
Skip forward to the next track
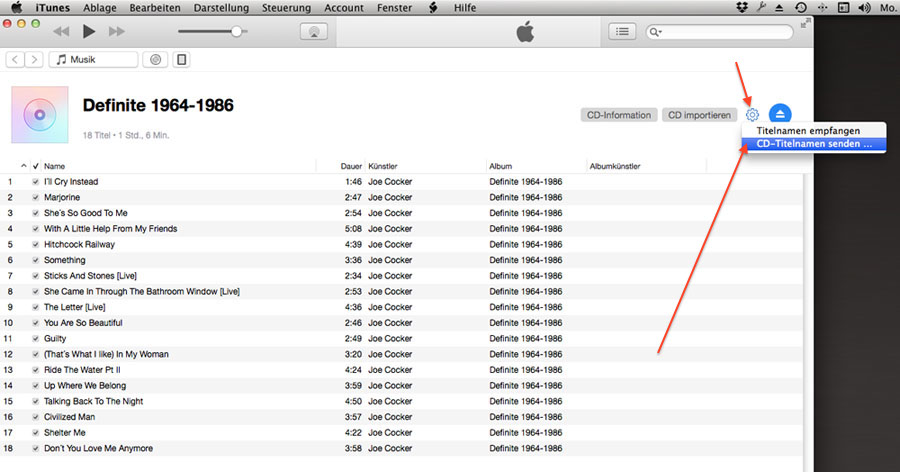tap(117, 32)
